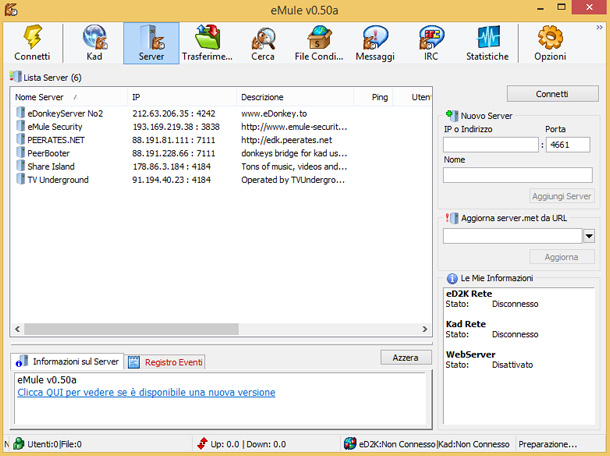The width and height of the screenshot is (610, 456).
Task: Select description http://edk.peerates.net
Action: pos(287,140)
